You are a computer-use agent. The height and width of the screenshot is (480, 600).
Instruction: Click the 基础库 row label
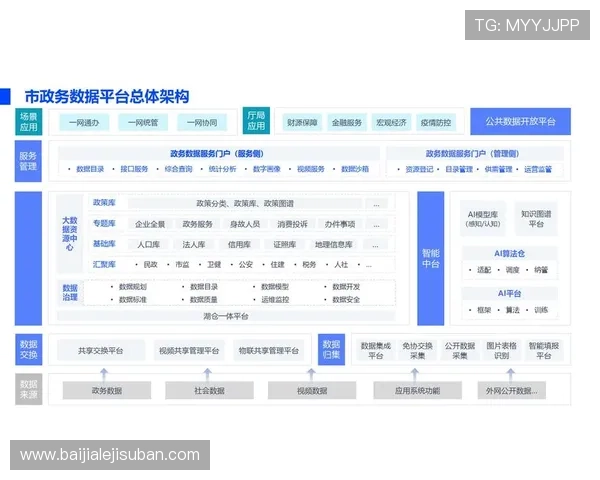pos(104,244)
